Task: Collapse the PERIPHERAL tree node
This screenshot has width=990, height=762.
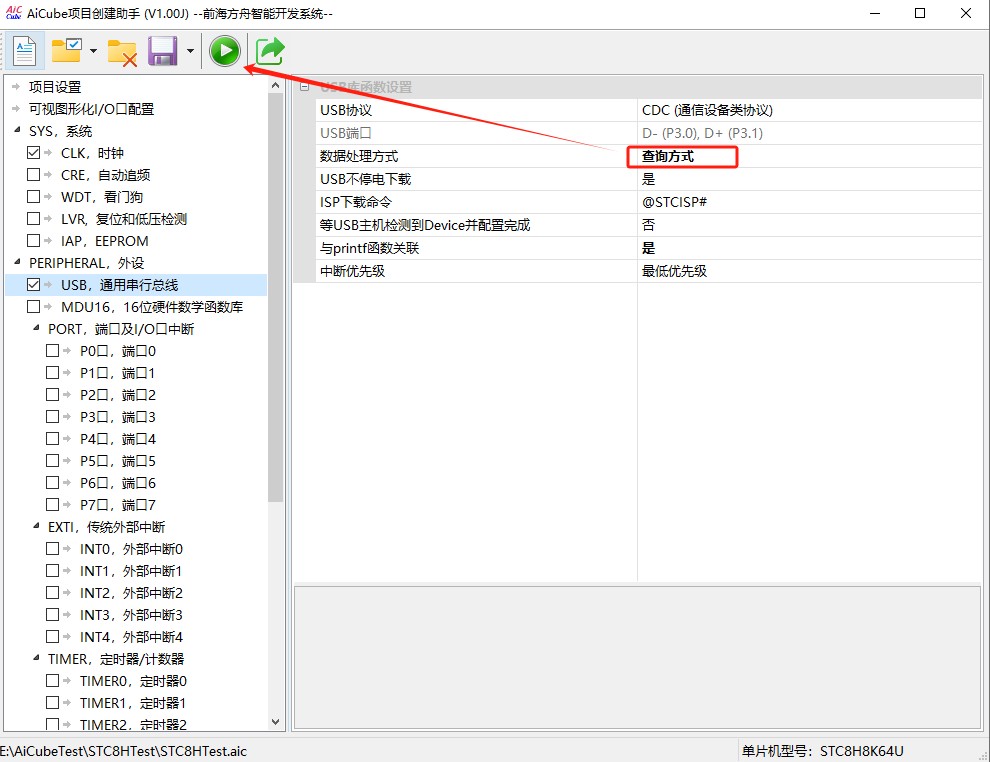Action: click(17, 263)
